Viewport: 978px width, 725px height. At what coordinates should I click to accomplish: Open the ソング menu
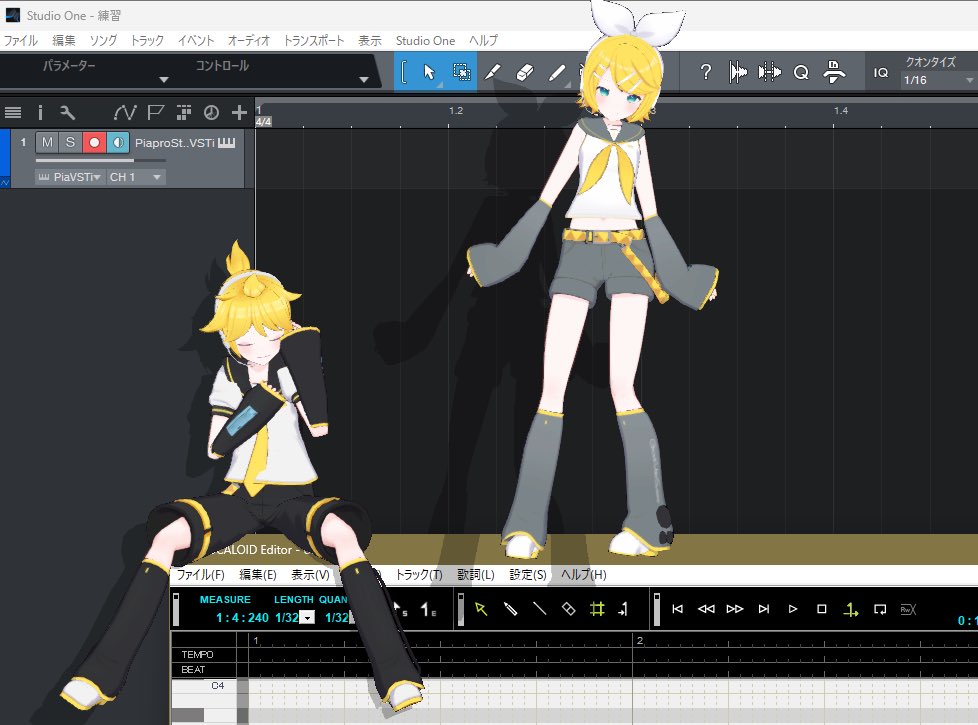[x=103, y=41]
